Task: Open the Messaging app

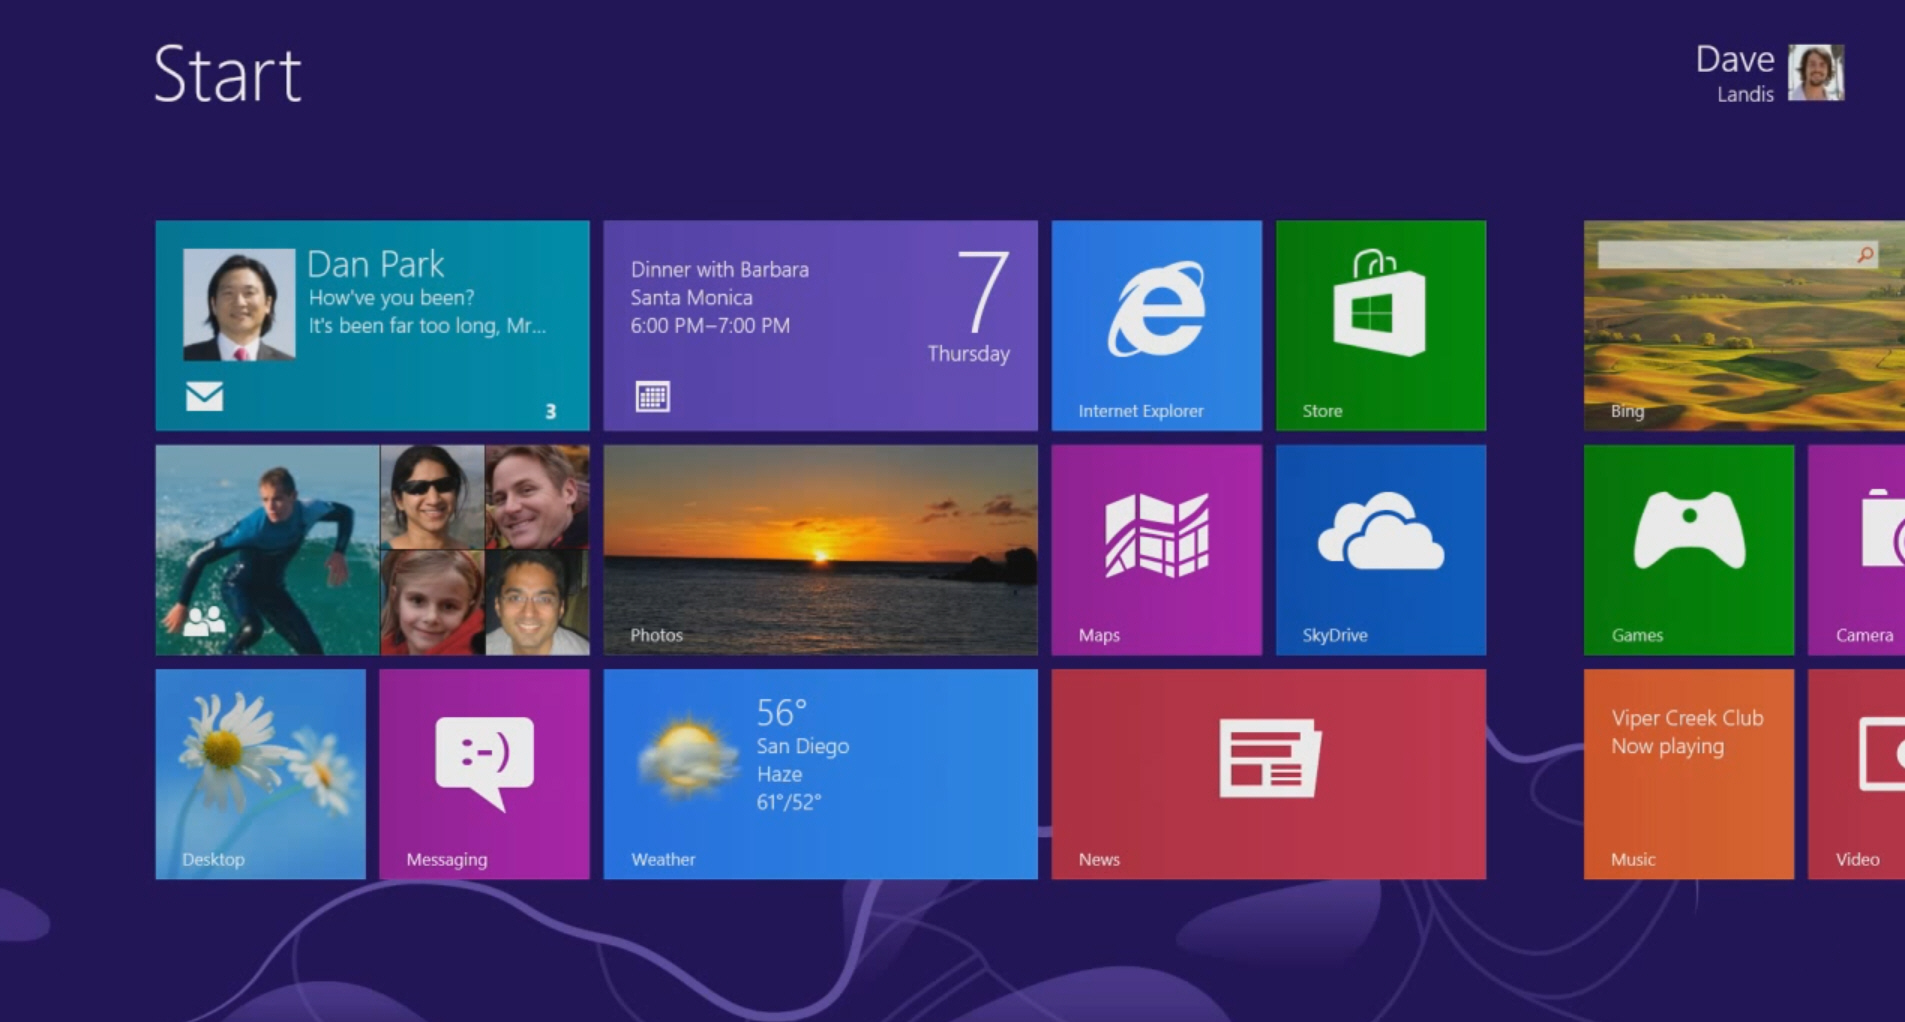Action: coord(484,775)
